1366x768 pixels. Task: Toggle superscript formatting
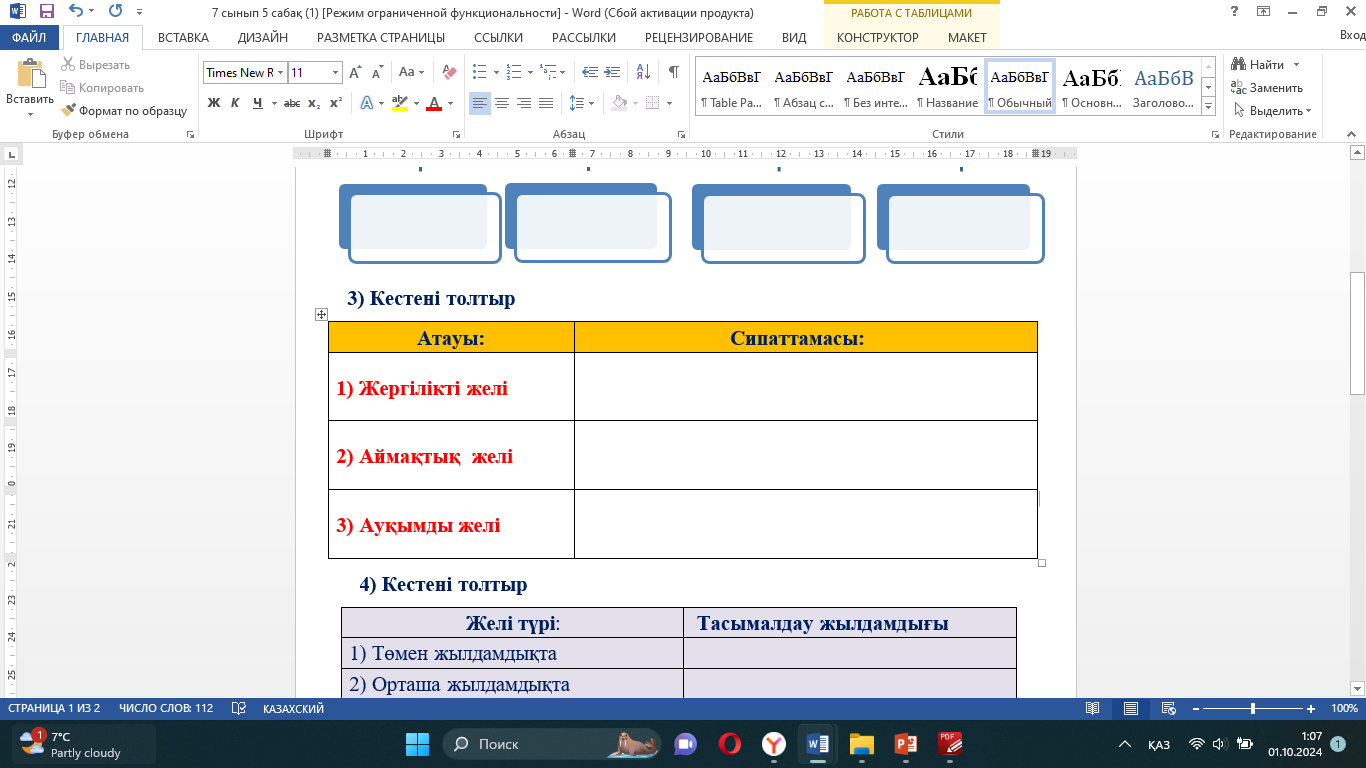[x=336, y=103]
